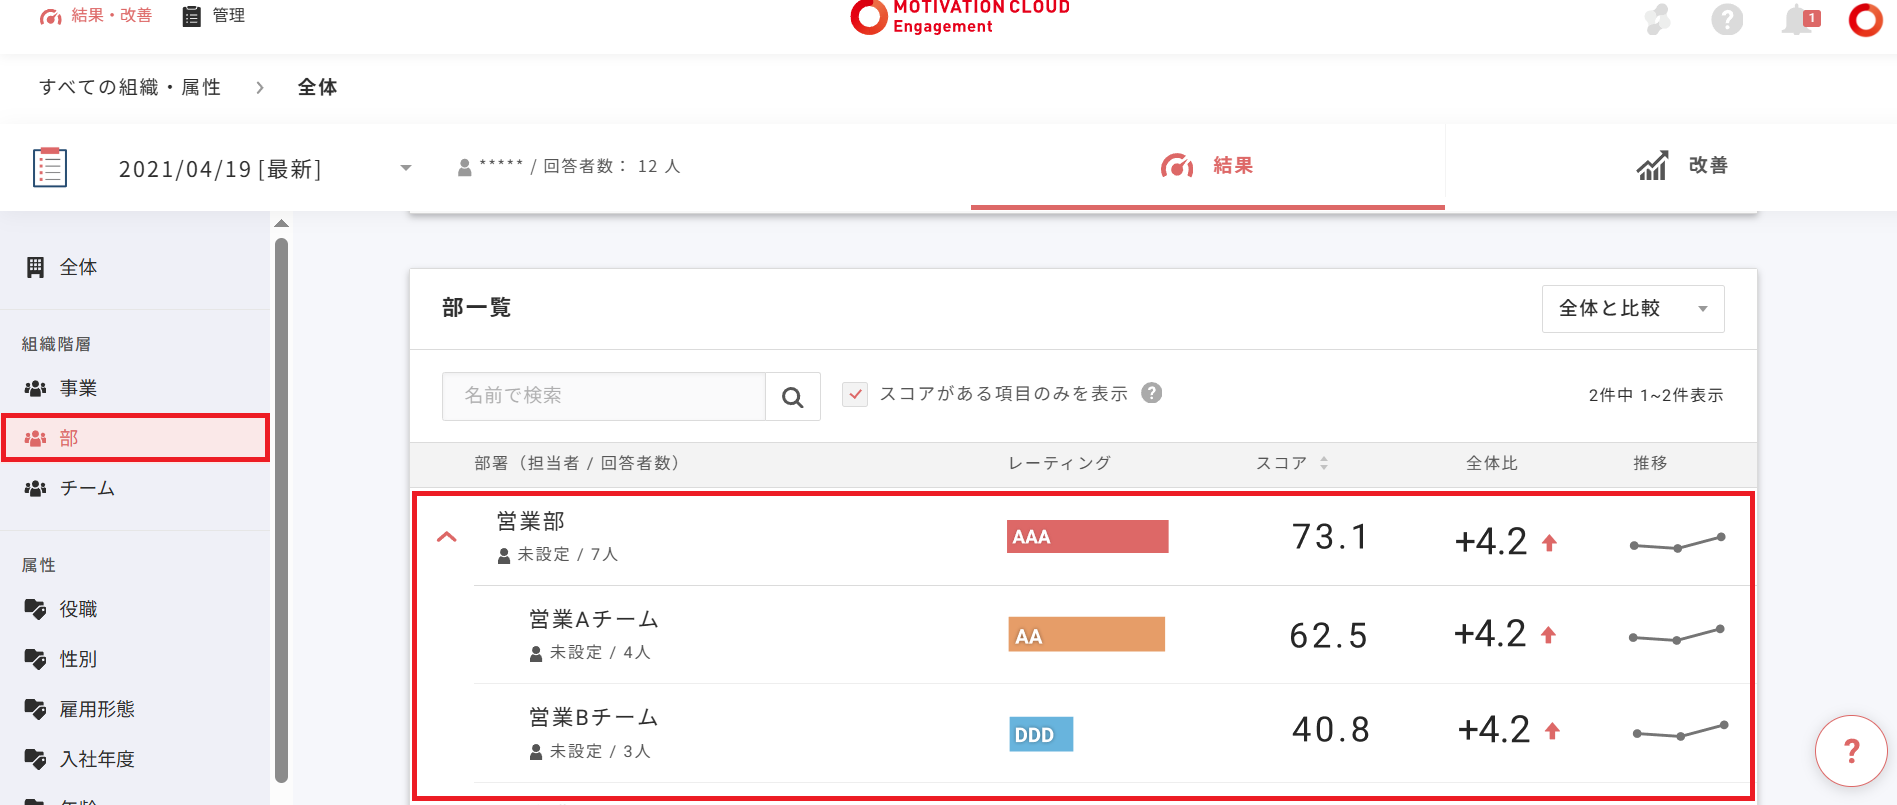Select 役職 attribute in the sidebar
Image resolution: width=1897 pixels, height=805 pixels.
point(78,609)
